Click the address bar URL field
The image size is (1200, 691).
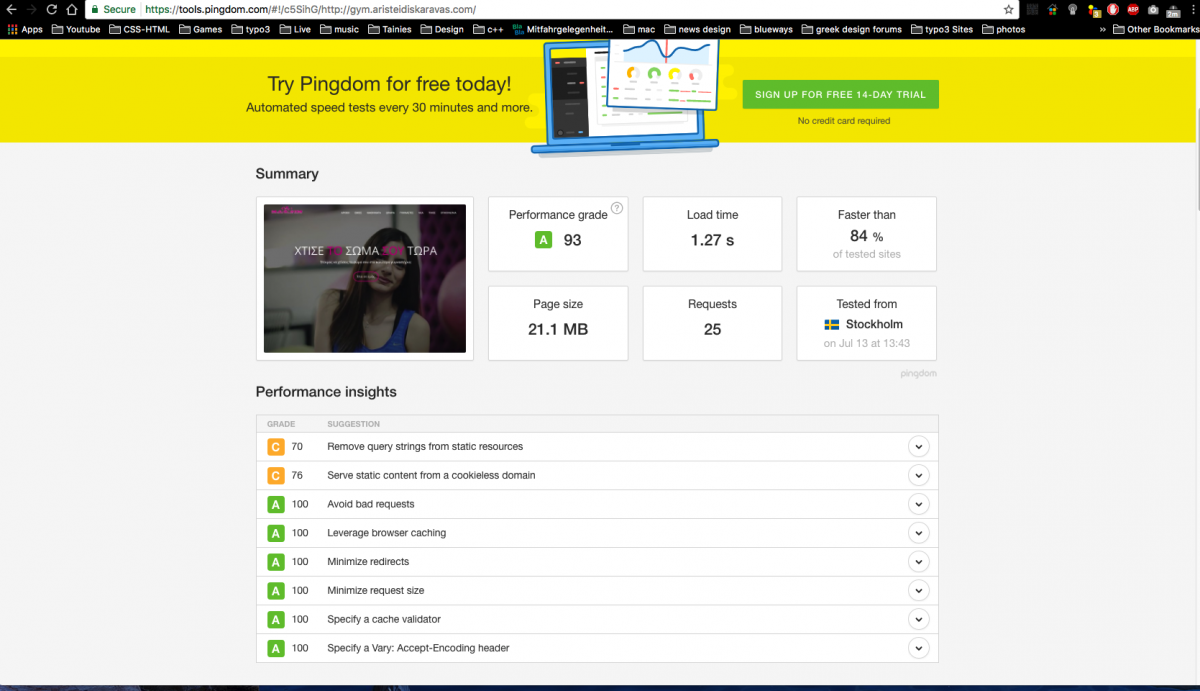[x=550, y=9]
